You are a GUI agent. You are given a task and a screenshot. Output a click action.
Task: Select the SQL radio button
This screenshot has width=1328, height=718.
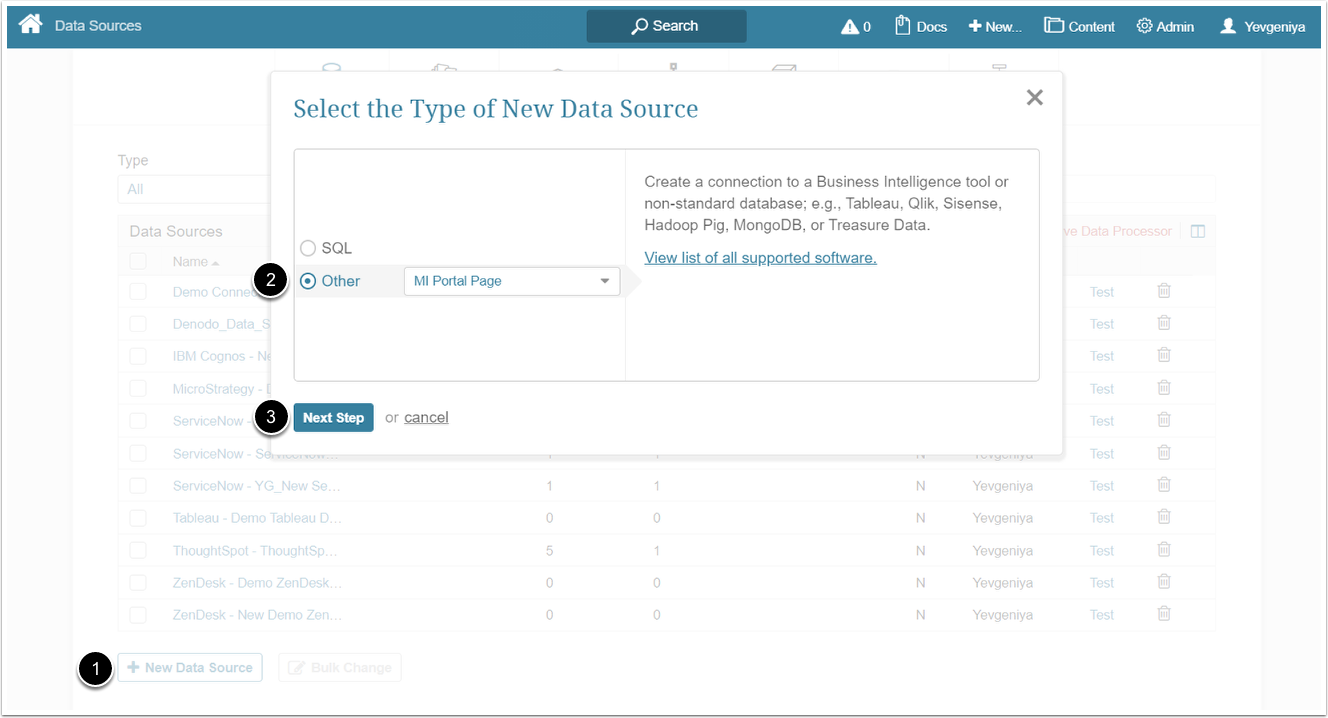(308, 248)
